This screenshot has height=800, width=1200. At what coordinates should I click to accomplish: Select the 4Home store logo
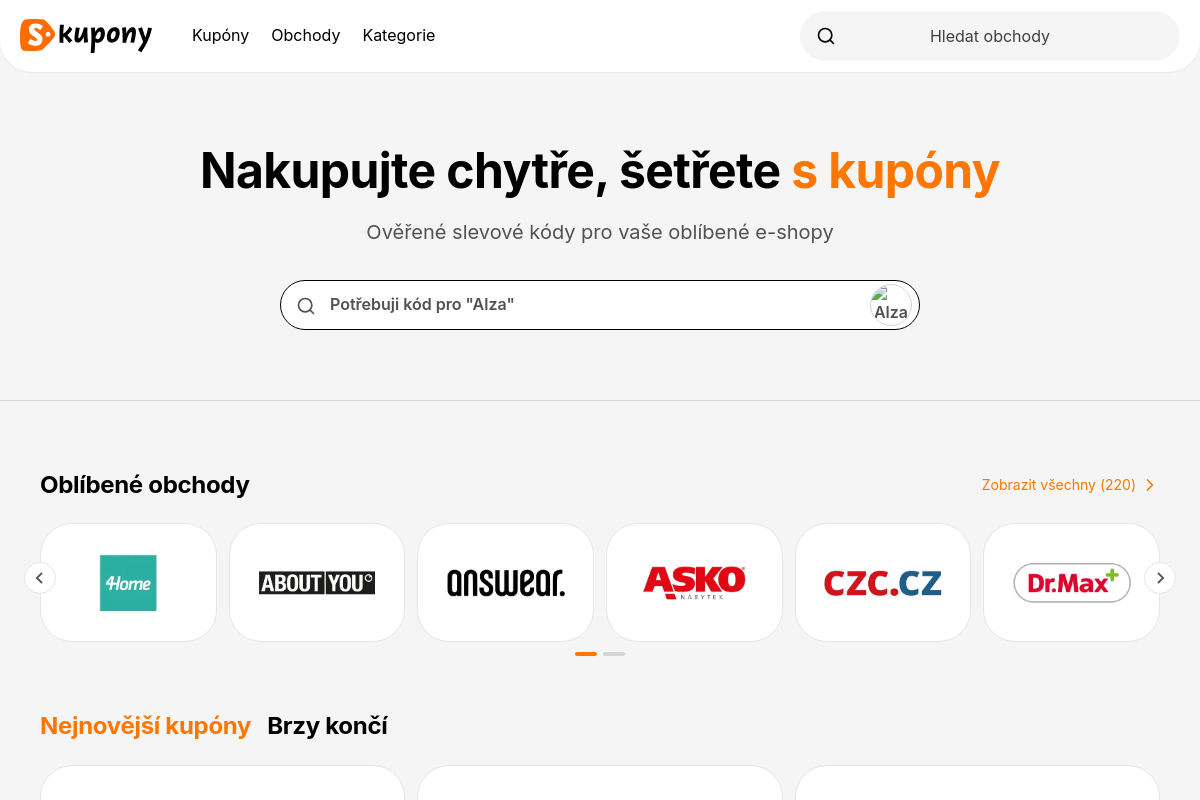[x=128, y=582]
